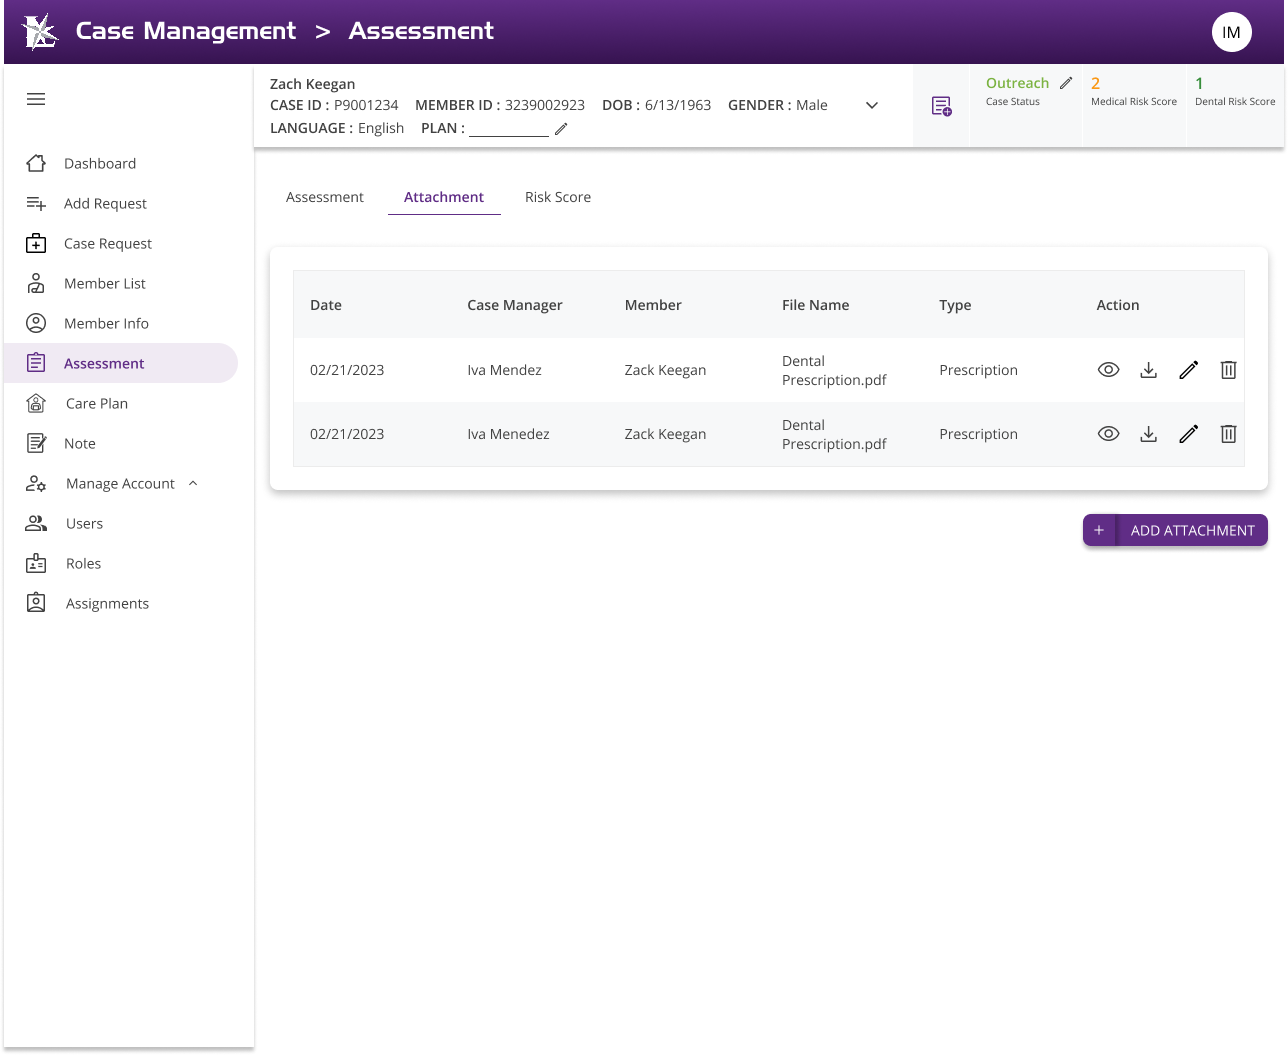This screenshot has height=1055, width=1288.
Task: Open Member List from sidebar
Action: [x=105, y=284]
